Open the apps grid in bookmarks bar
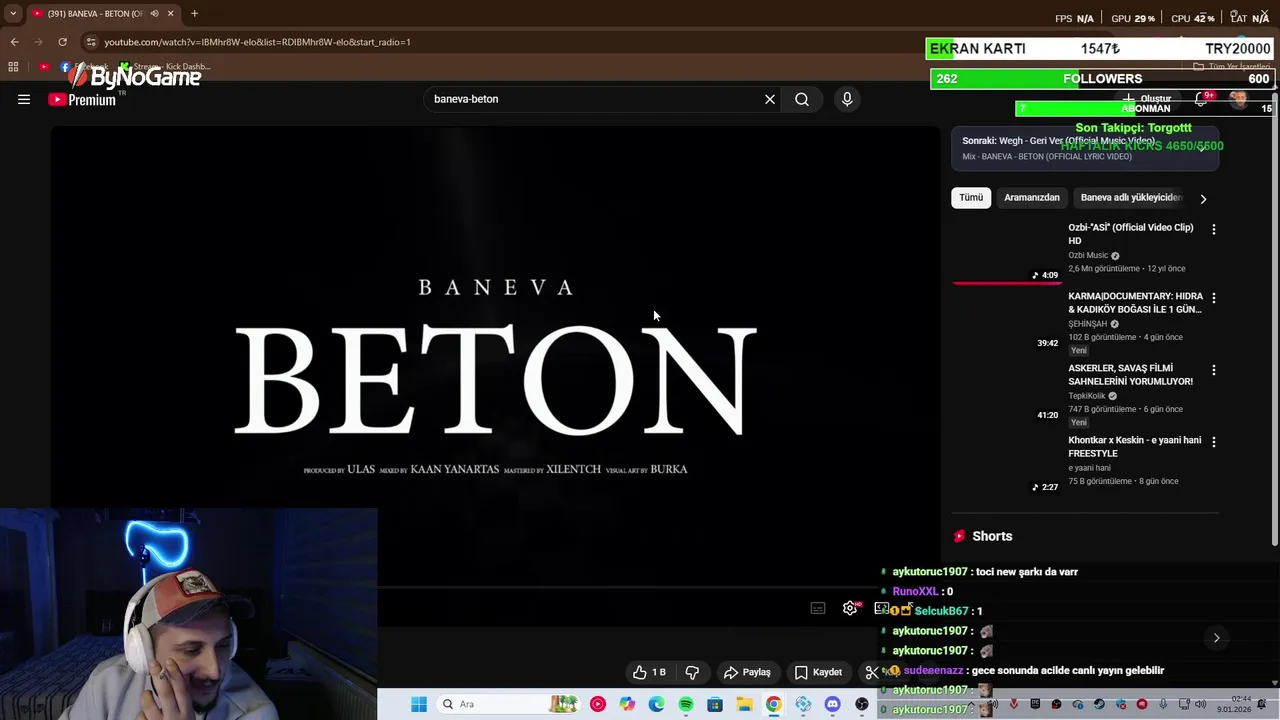The image size is (1280, 720). pos(13,67)
